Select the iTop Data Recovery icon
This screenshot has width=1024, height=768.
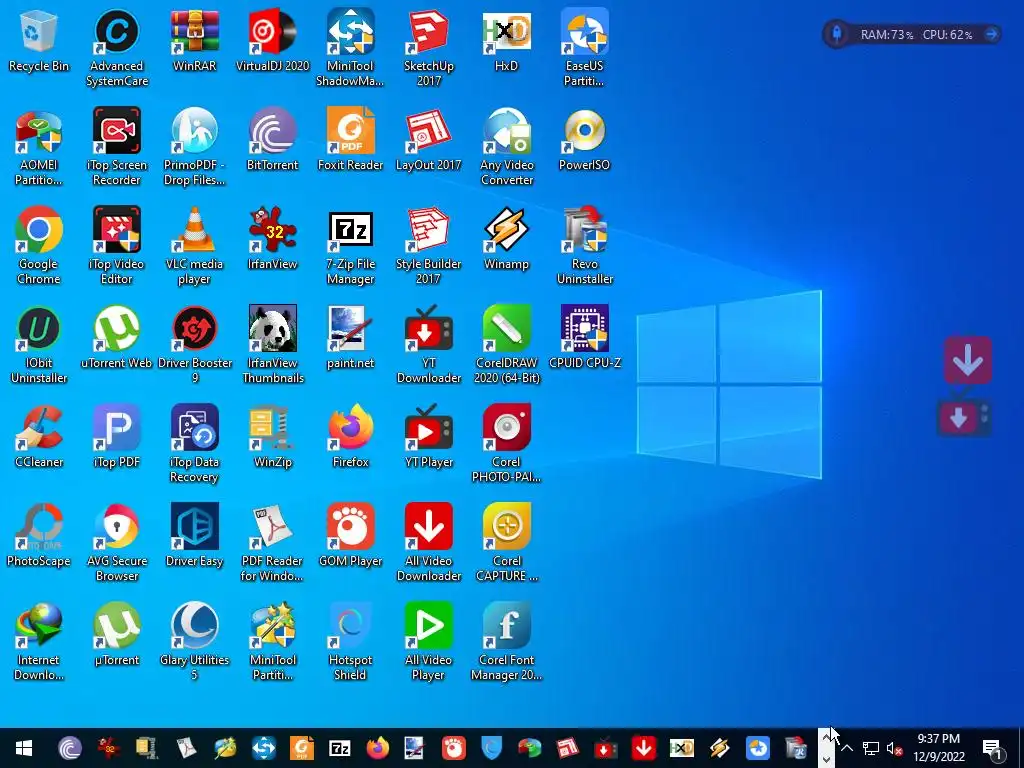coord(195,444)
